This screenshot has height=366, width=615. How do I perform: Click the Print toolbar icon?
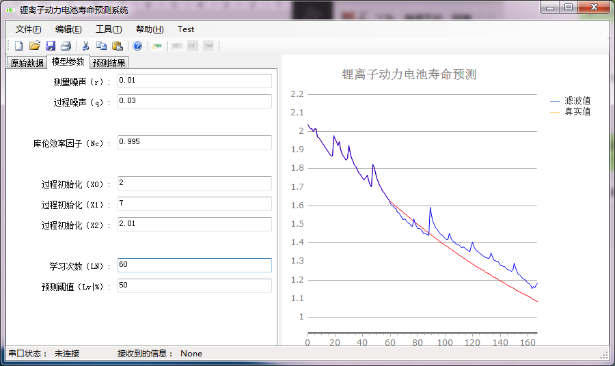pos(66,46)
